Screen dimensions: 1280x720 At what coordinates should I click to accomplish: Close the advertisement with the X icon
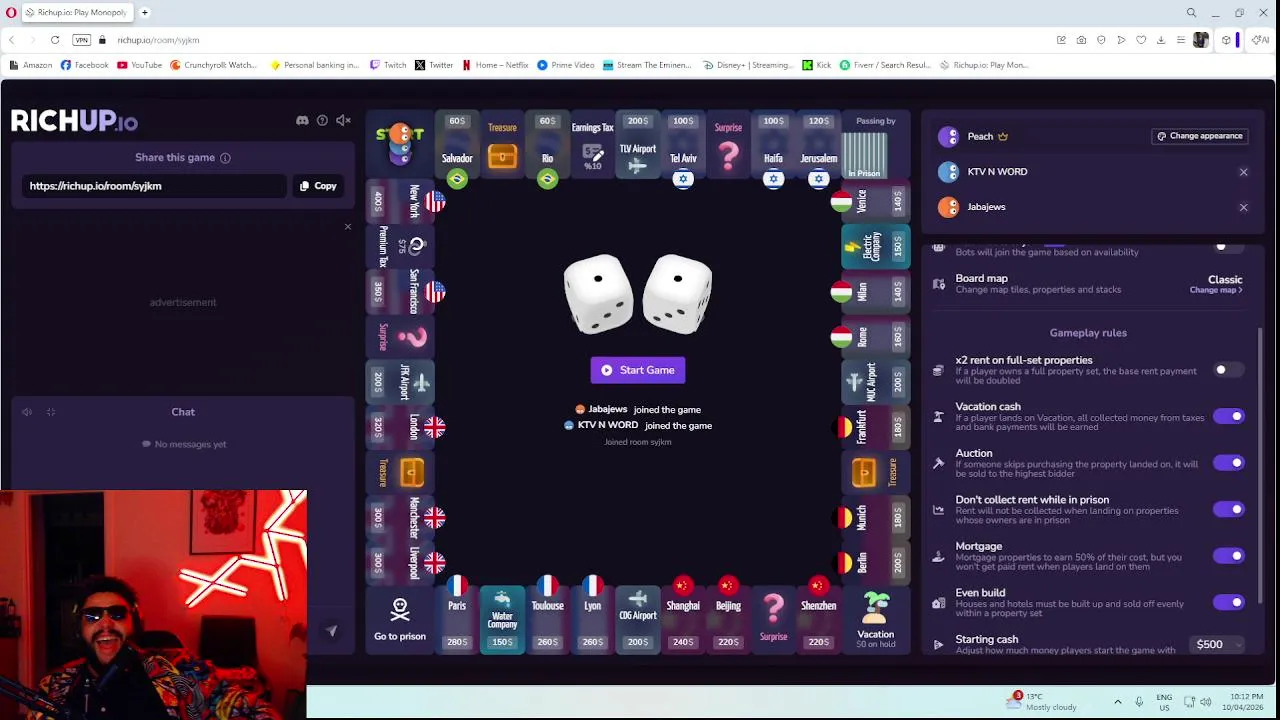pyautogui.click(x=348, y=227)
